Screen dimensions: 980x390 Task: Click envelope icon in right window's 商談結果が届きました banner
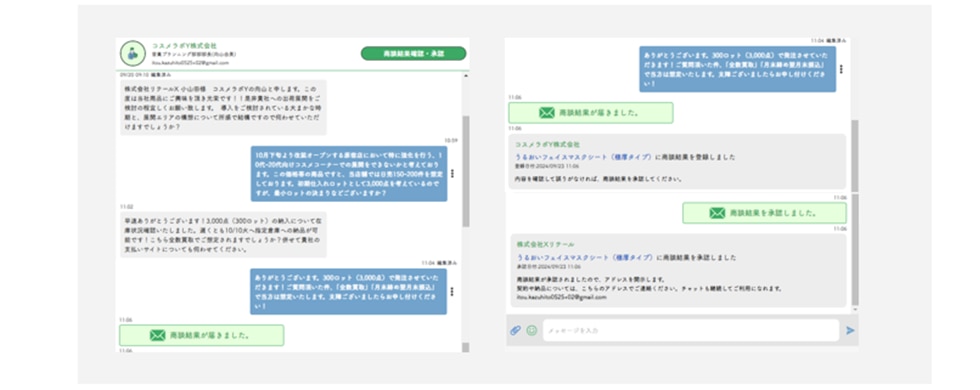(x=547, y=112)
